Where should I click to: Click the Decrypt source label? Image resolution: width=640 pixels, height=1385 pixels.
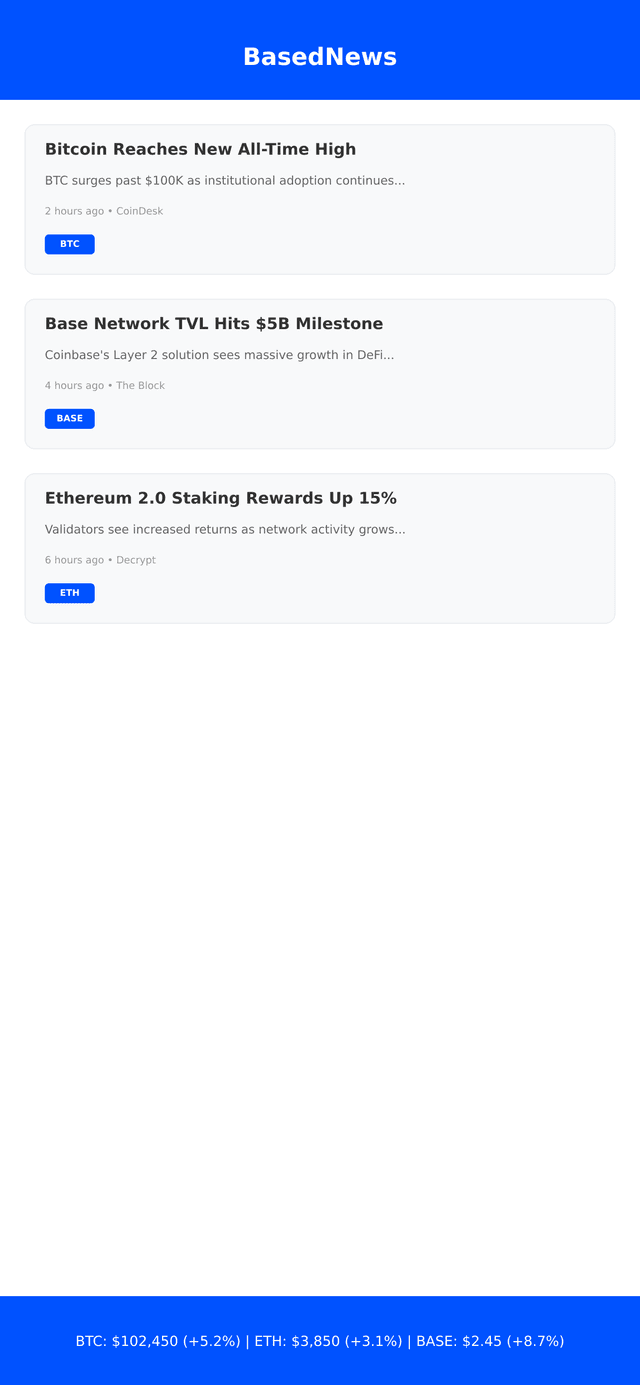(133, 559)
